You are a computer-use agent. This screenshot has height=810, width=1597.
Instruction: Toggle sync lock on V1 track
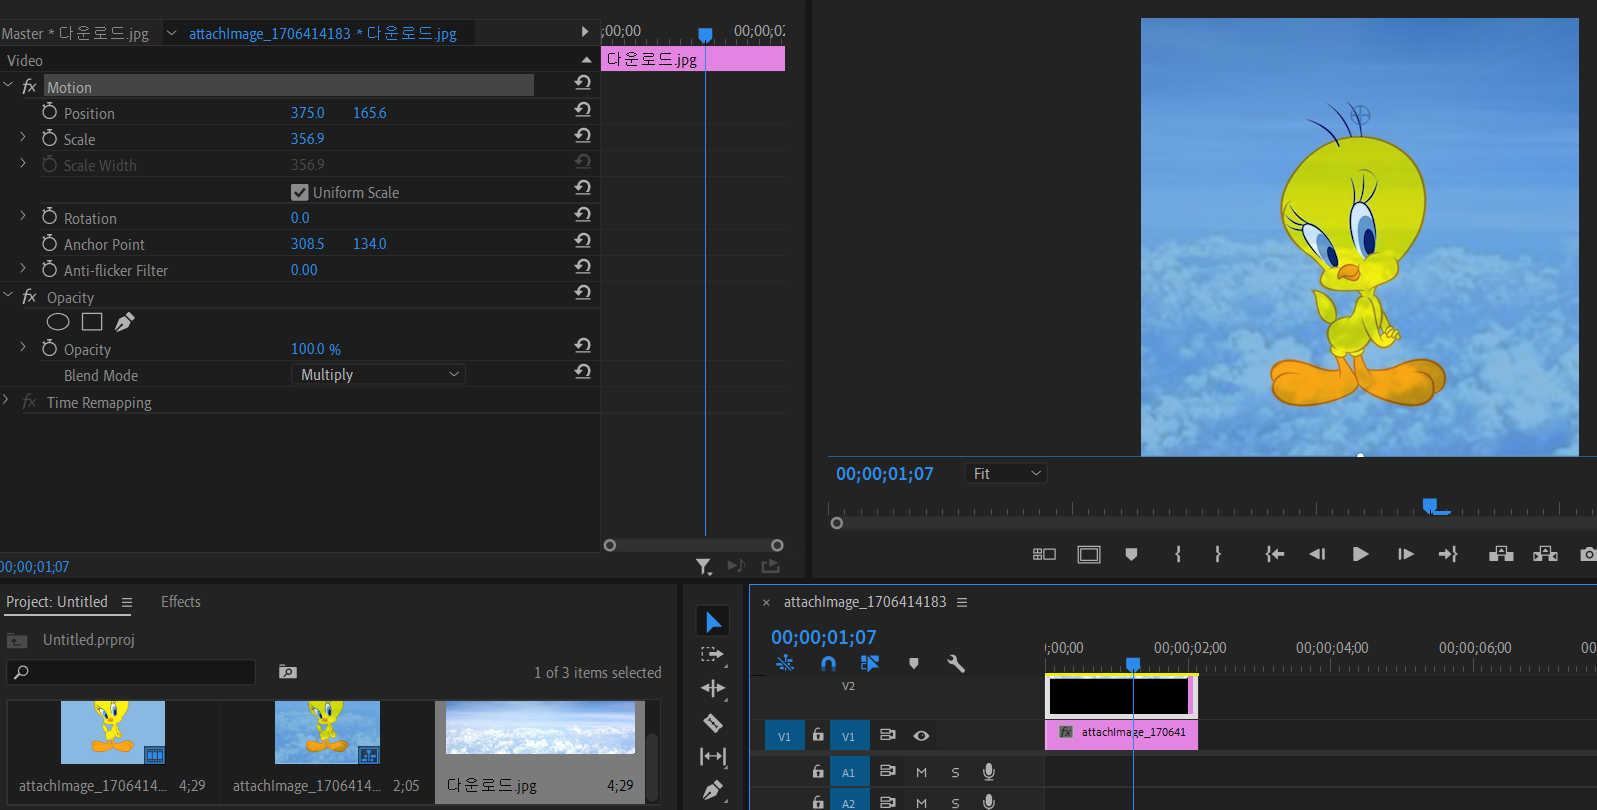pos(887,735)
